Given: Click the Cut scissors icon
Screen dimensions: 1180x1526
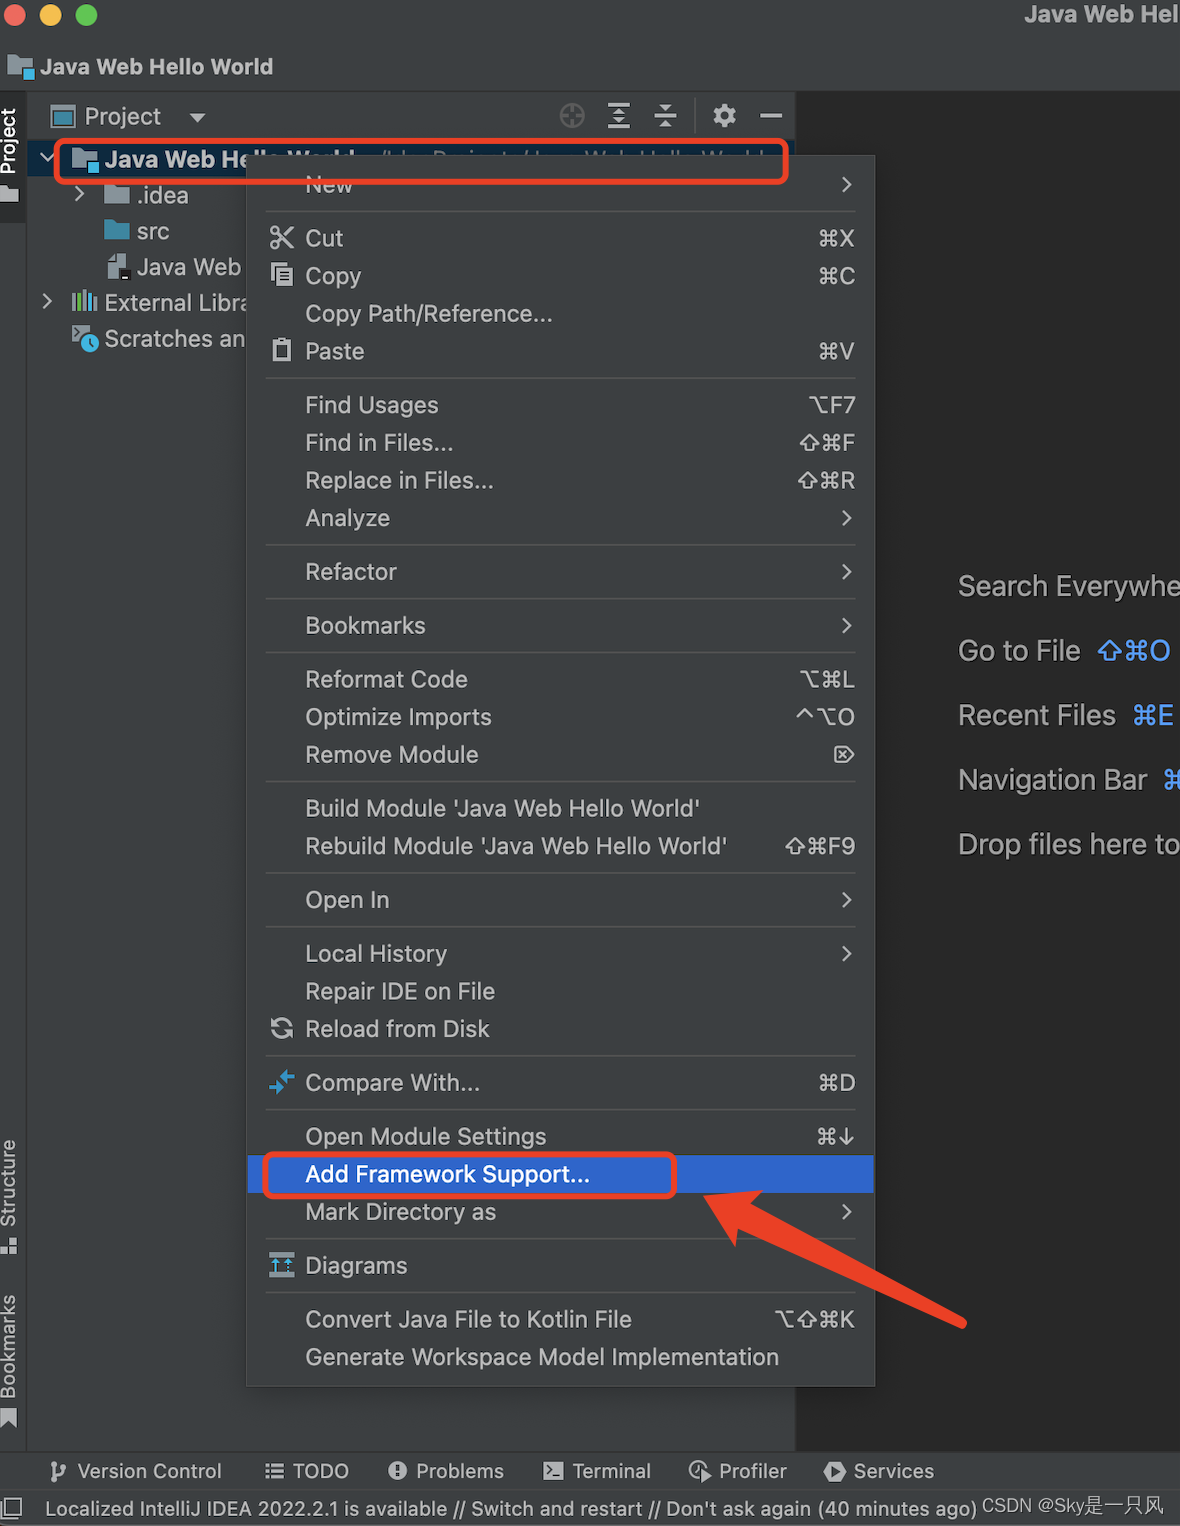Looking at the screenshot, I should pos(282,238).
